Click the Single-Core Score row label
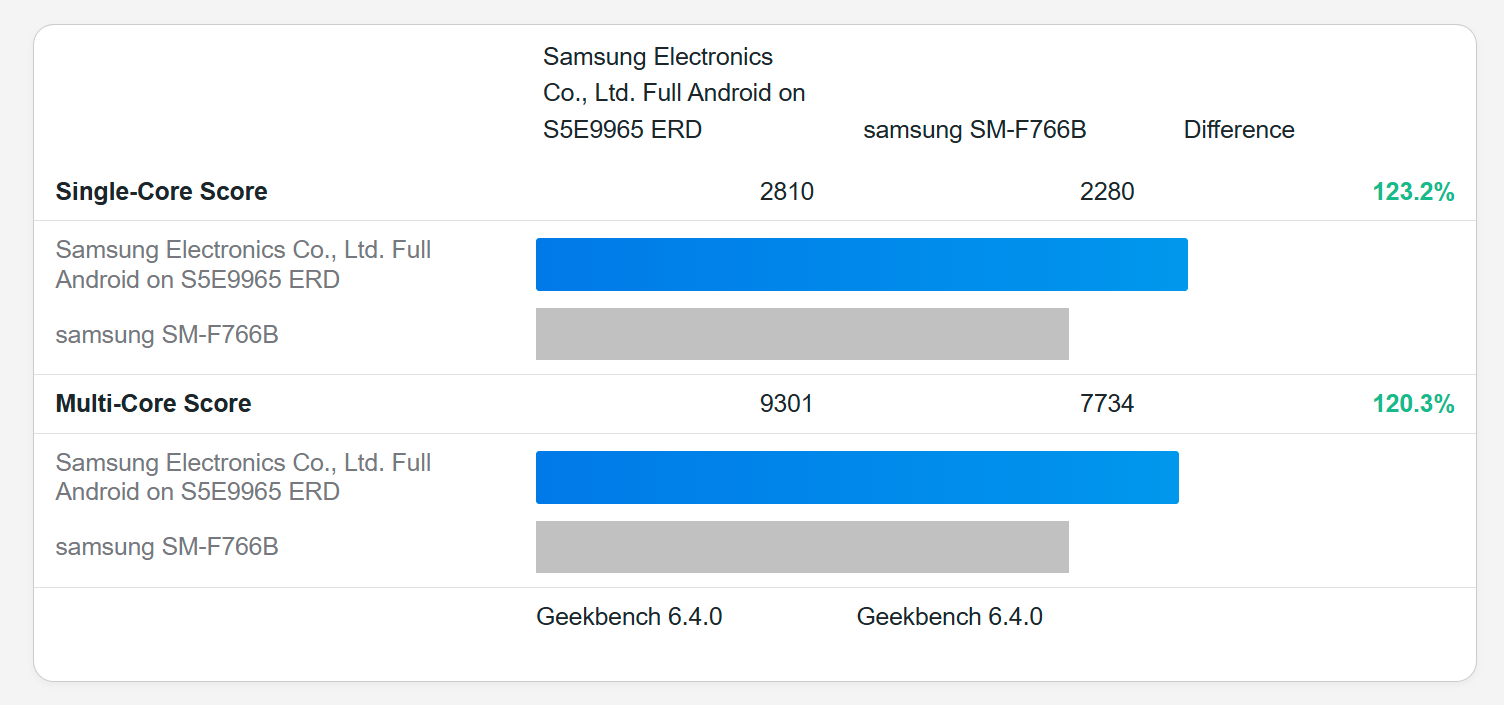Screen dimensions: 1504x705 click(x=161, y=192)
